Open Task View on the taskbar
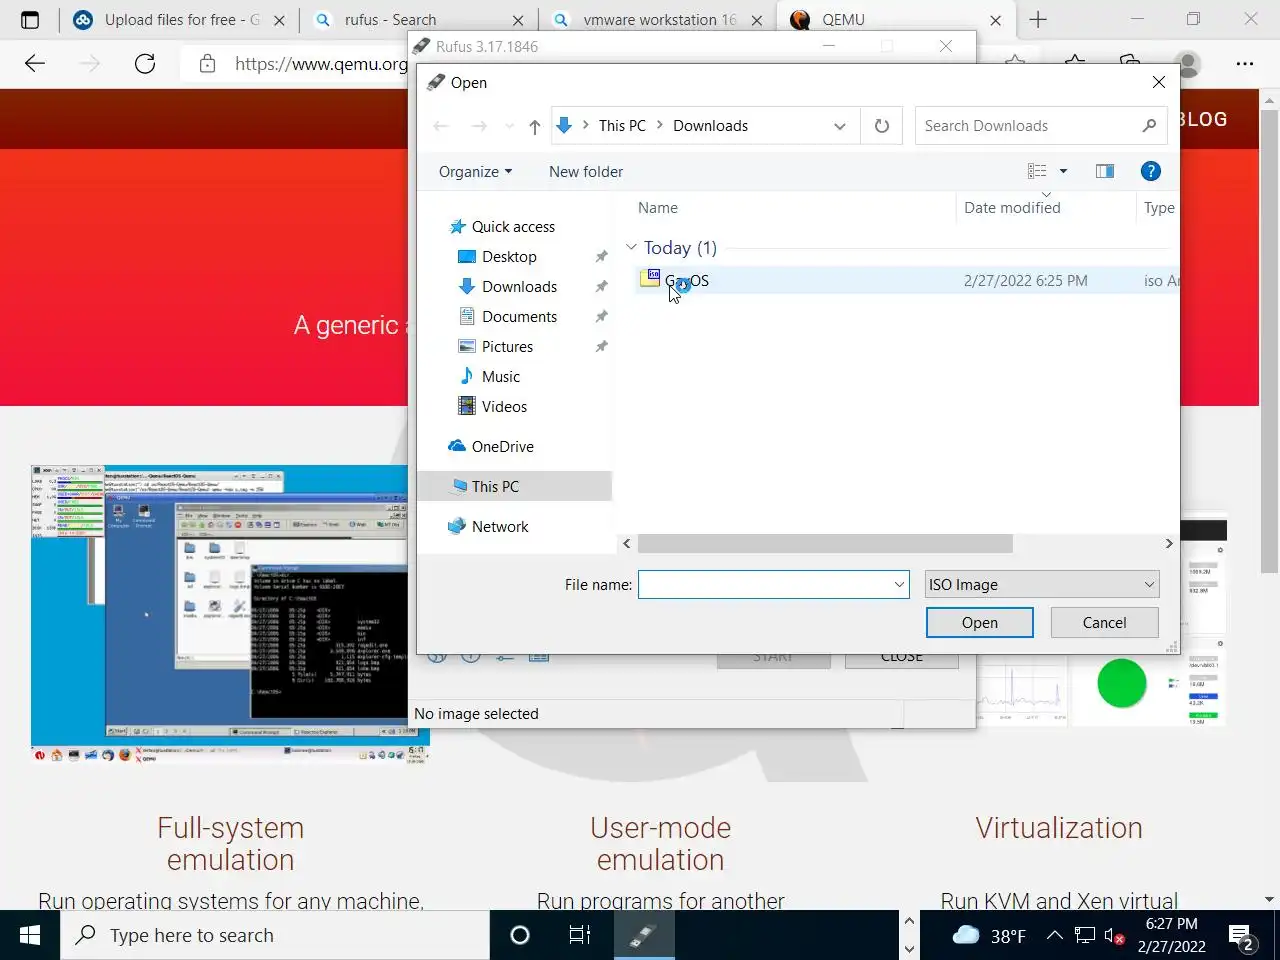 click(580, 935)
